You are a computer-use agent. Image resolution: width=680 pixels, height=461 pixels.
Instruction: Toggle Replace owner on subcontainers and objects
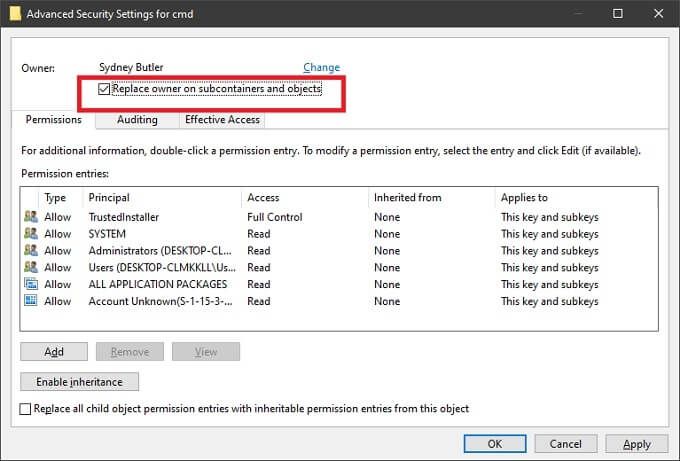[105, 90]
